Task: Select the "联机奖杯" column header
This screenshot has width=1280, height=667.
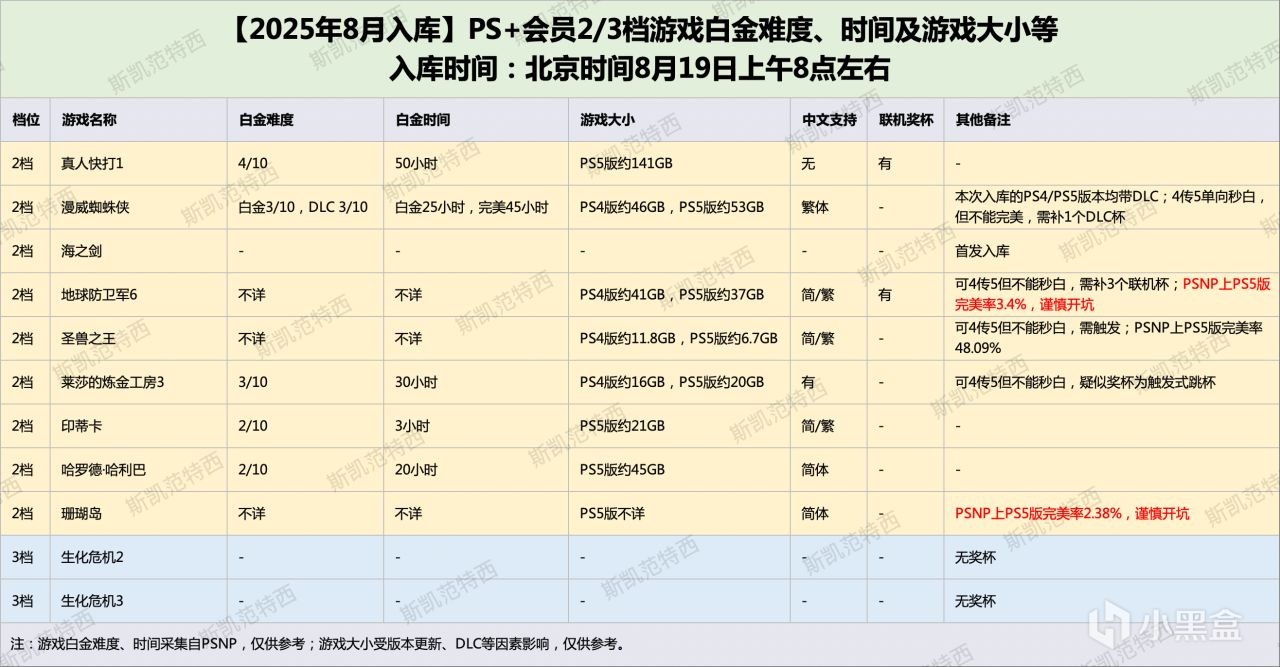Action: pos(906,119)
